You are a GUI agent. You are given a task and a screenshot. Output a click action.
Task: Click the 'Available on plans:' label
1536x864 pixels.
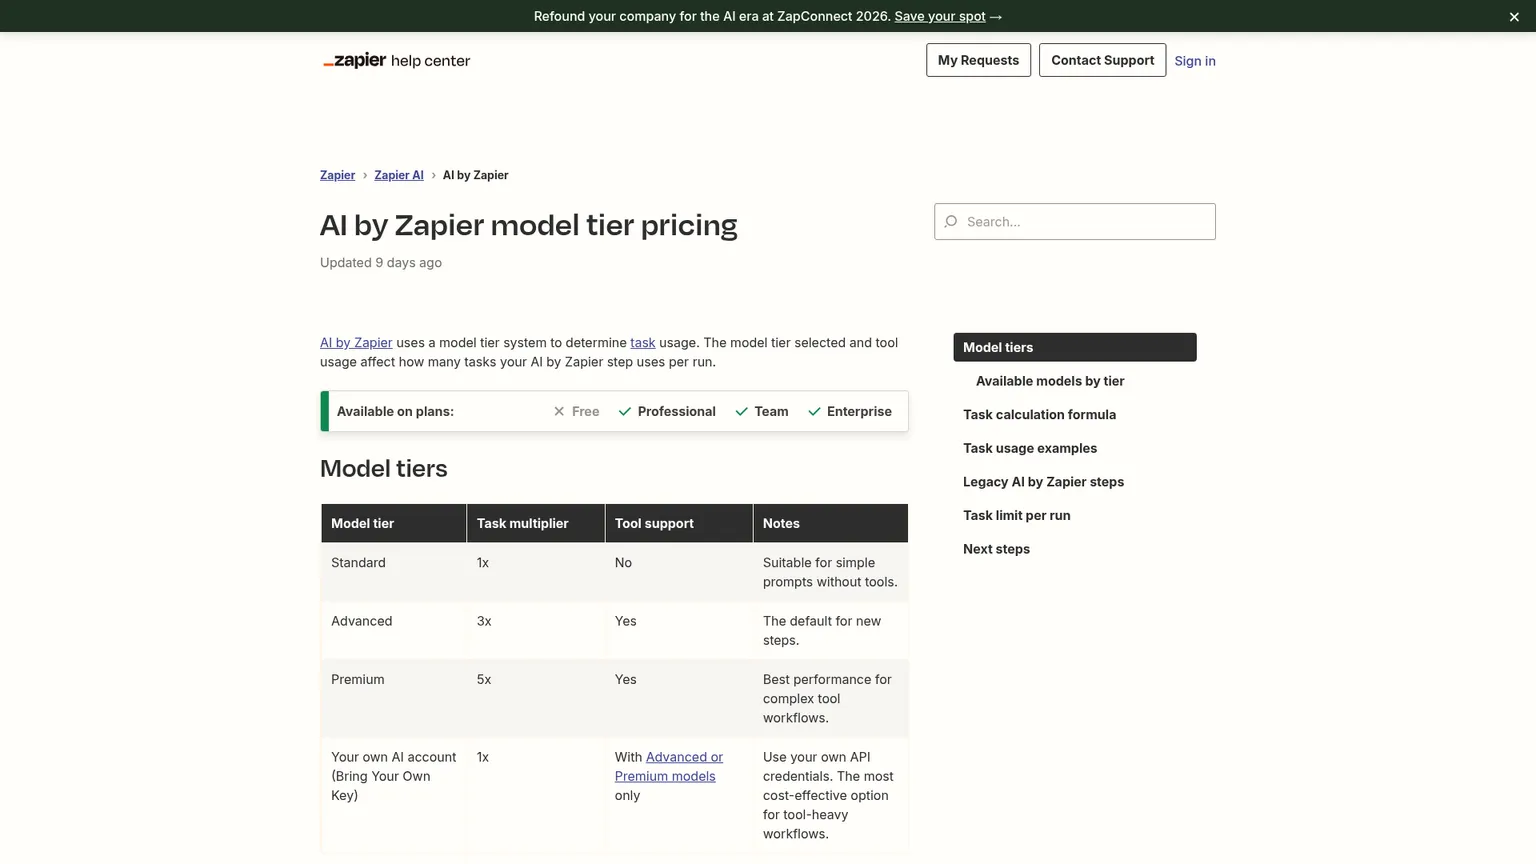[x=395, y=411]
